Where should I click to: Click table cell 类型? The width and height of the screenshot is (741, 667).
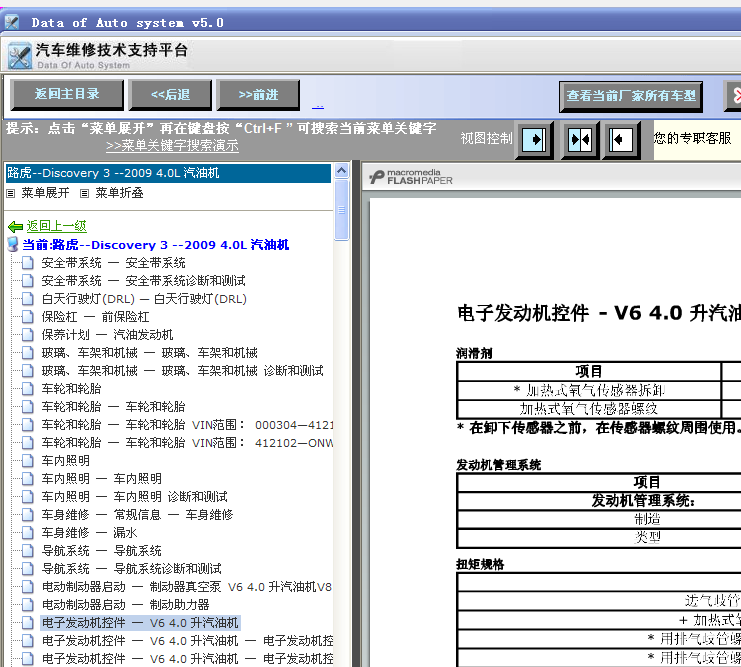point(647,537)
